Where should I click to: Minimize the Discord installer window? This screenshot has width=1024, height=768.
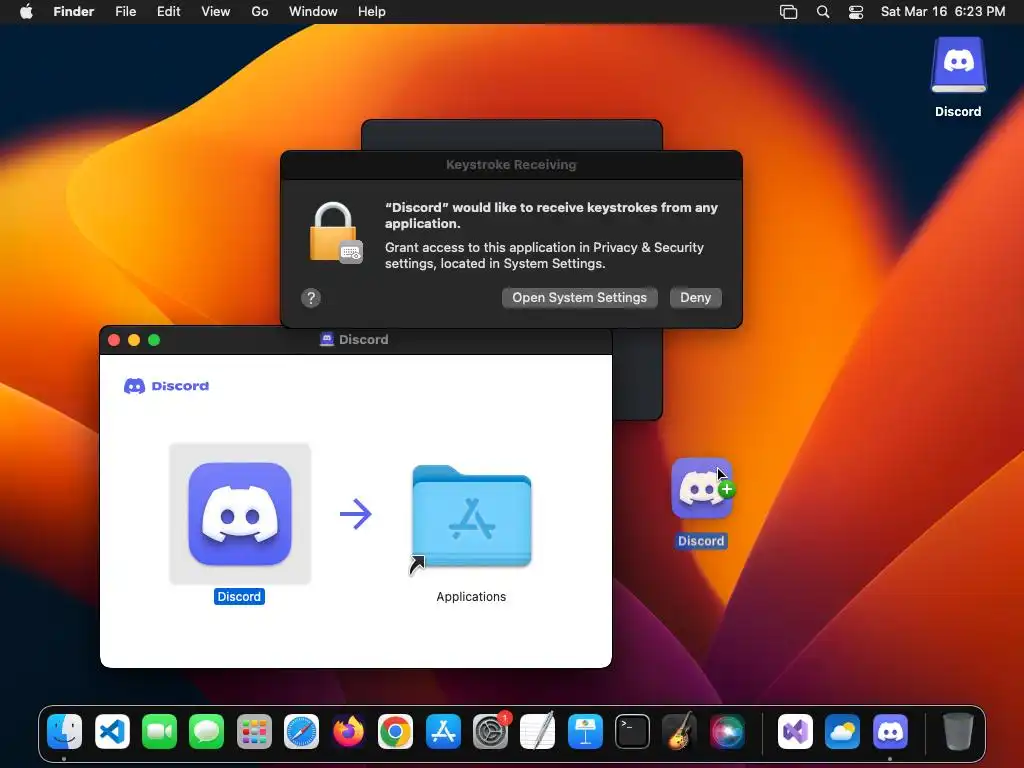pos(134,340)
